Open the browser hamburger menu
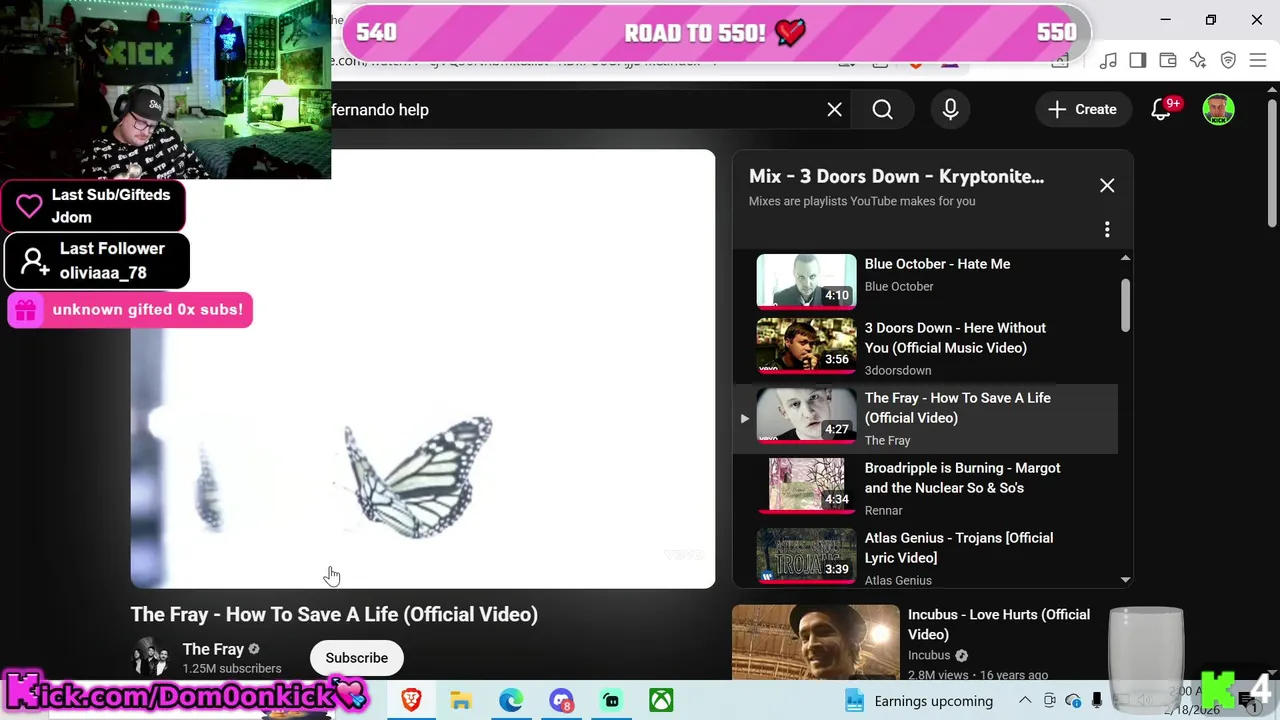The width and height of the screenshot is (1280, 720). point(1258,61)
